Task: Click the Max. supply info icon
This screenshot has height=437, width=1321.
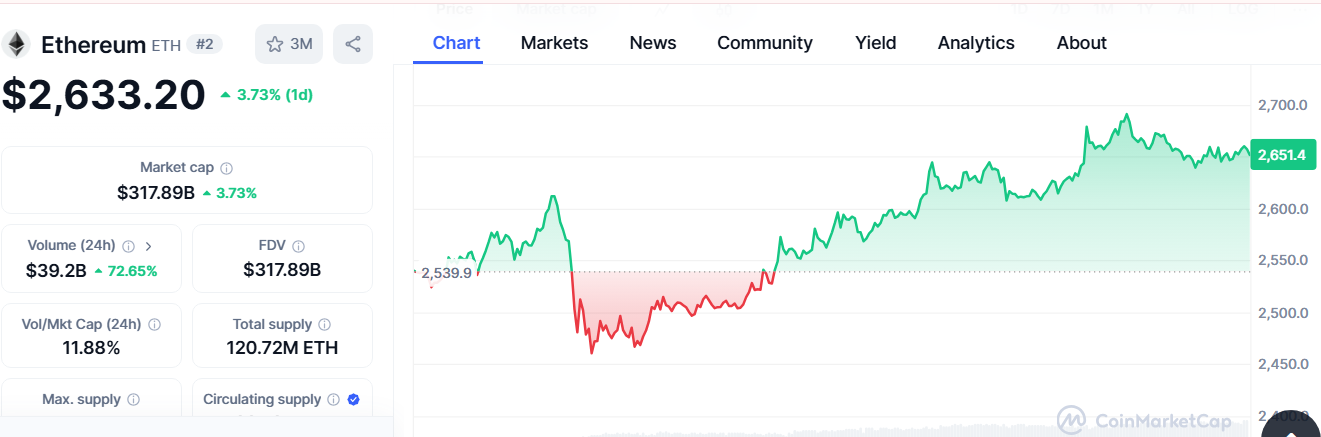Action: [134, 400]
